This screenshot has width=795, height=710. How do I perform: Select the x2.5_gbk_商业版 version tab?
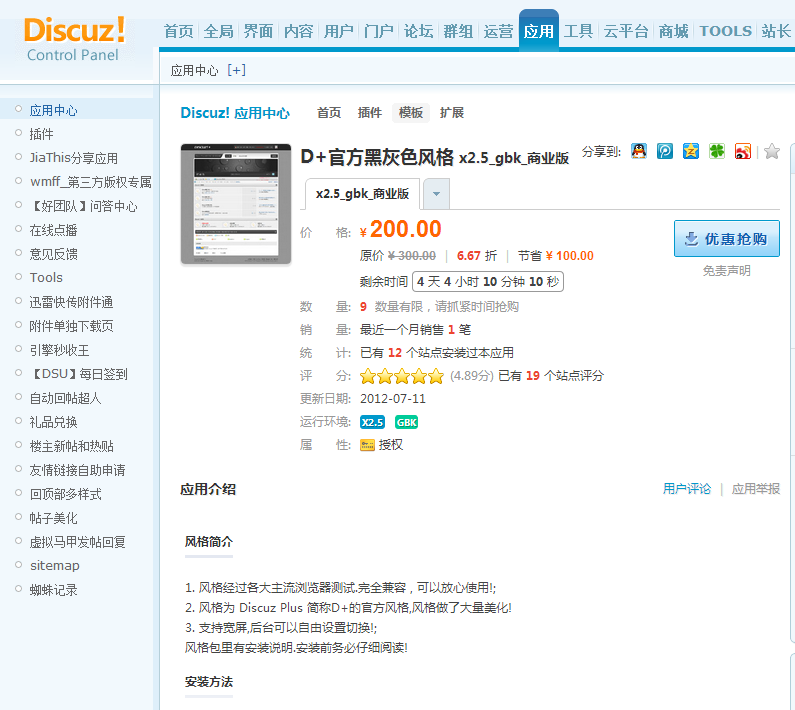(362, 194)
